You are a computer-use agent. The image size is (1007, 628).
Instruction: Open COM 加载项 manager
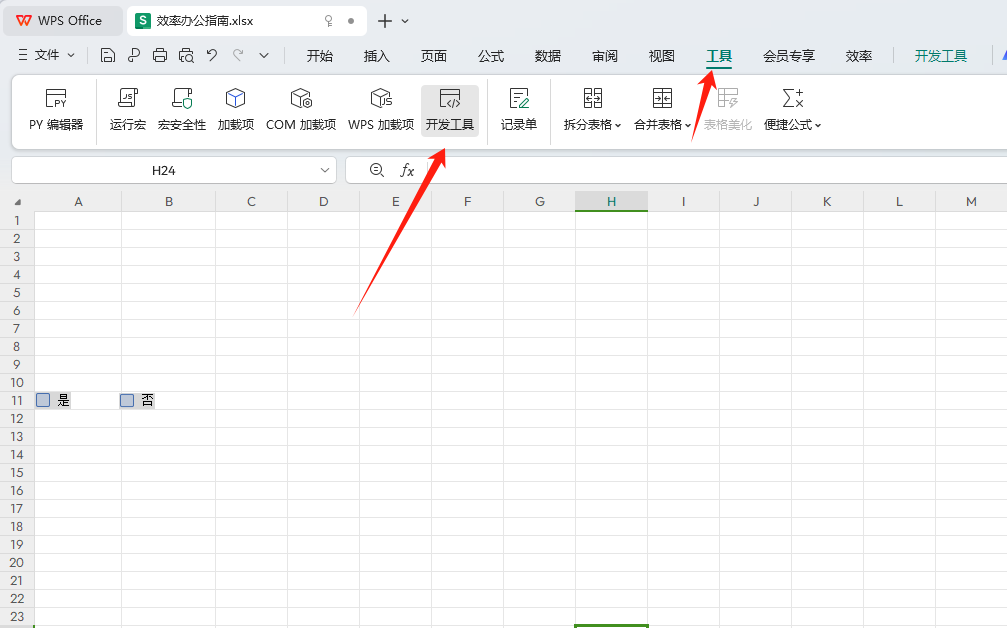(301, 110)
